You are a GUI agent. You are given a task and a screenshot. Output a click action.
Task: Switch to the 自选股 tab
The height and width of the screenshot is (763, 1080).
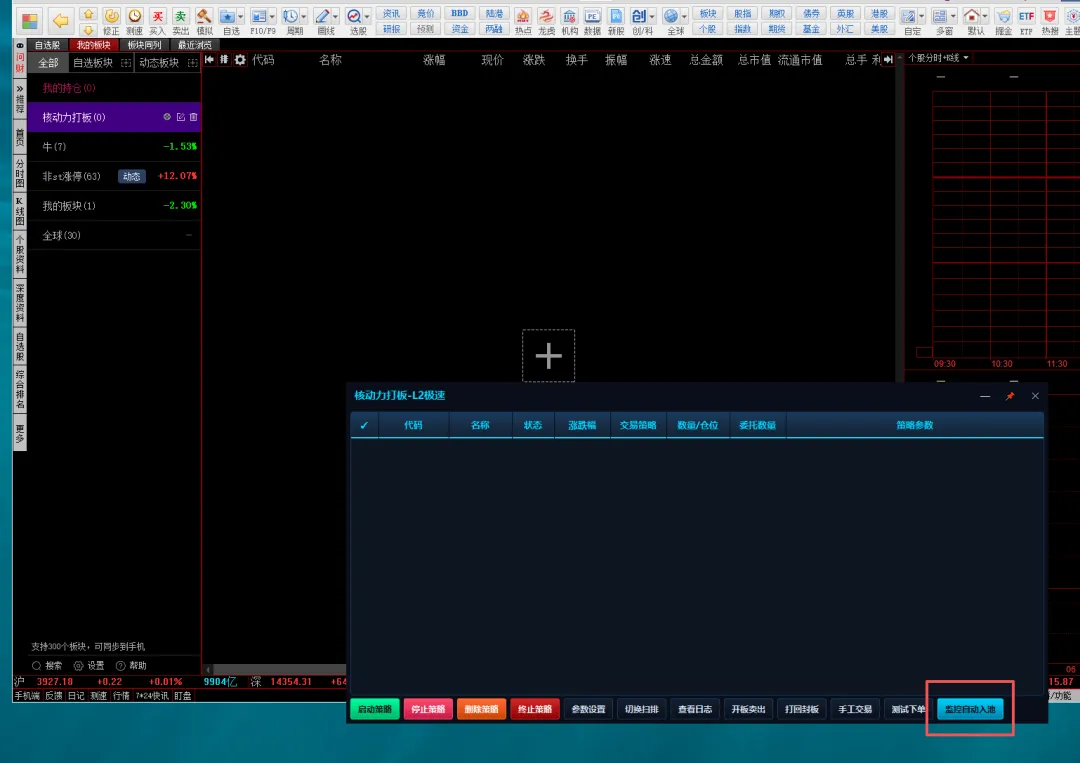pyautogui.click(x=48, y=45)
